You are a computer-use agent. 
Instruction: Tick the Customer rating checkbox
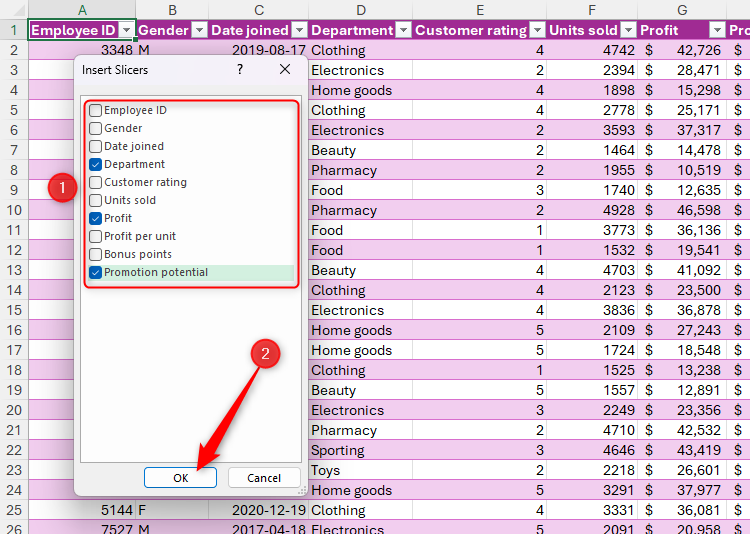(x=96, y=182)
